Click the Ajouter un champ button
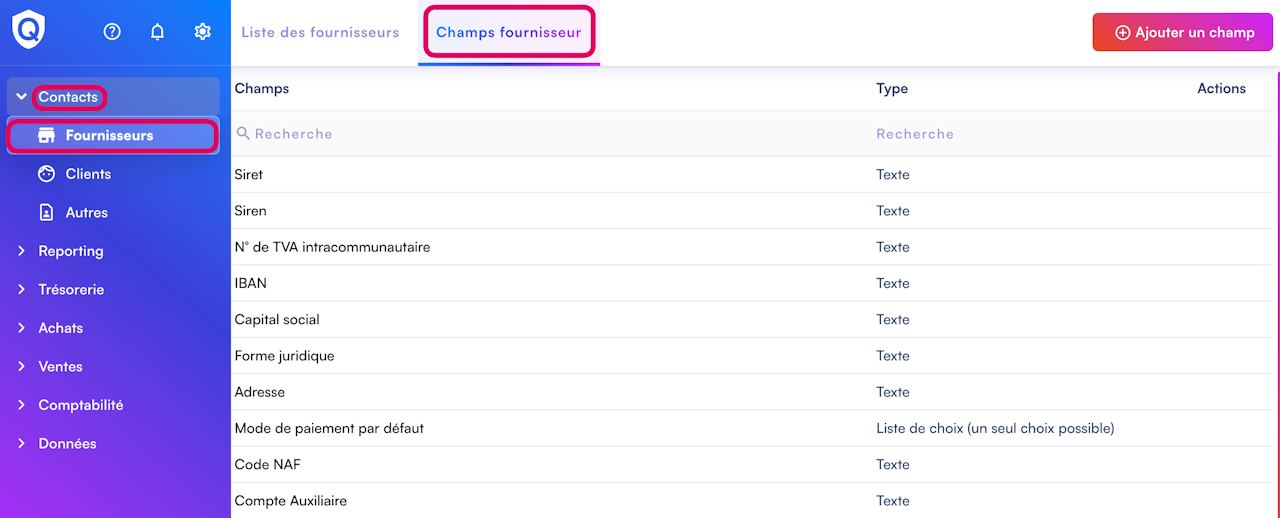Viewport: 1280px width, 518px height. [1183, 32]
